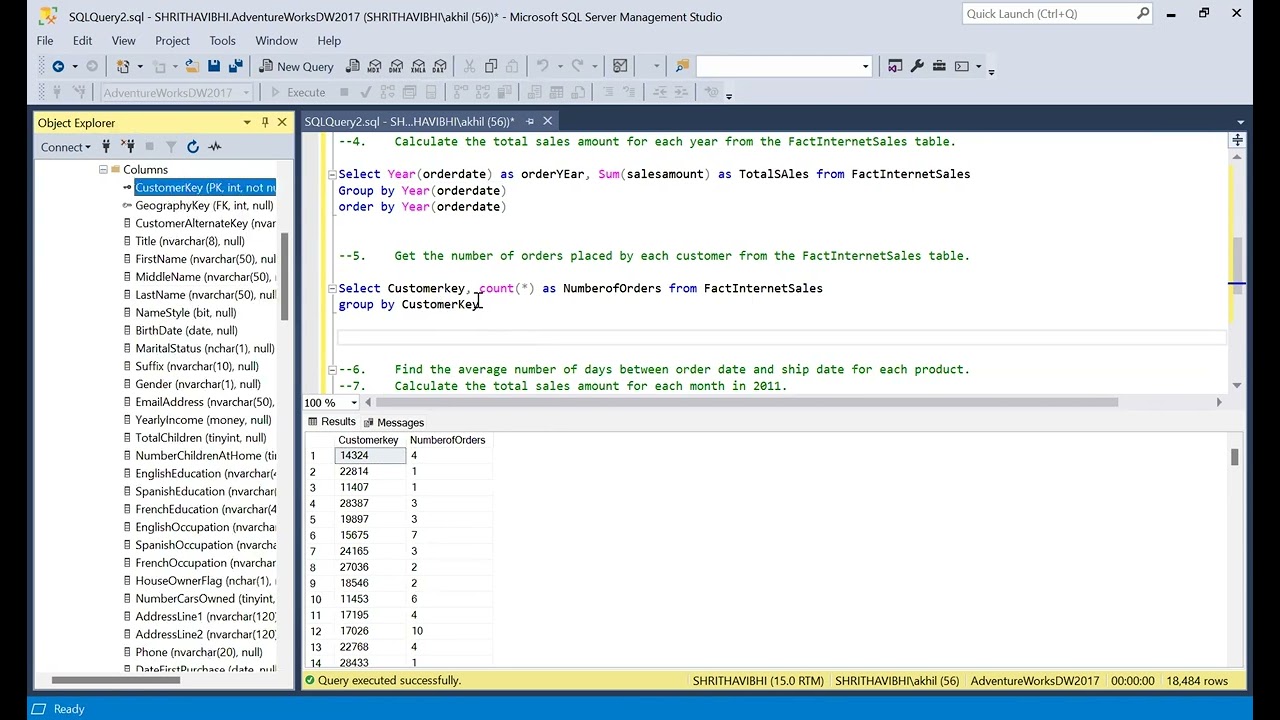Open the File menu
The width and height of the screenshot is (1280, 720).
coord(45,41)
